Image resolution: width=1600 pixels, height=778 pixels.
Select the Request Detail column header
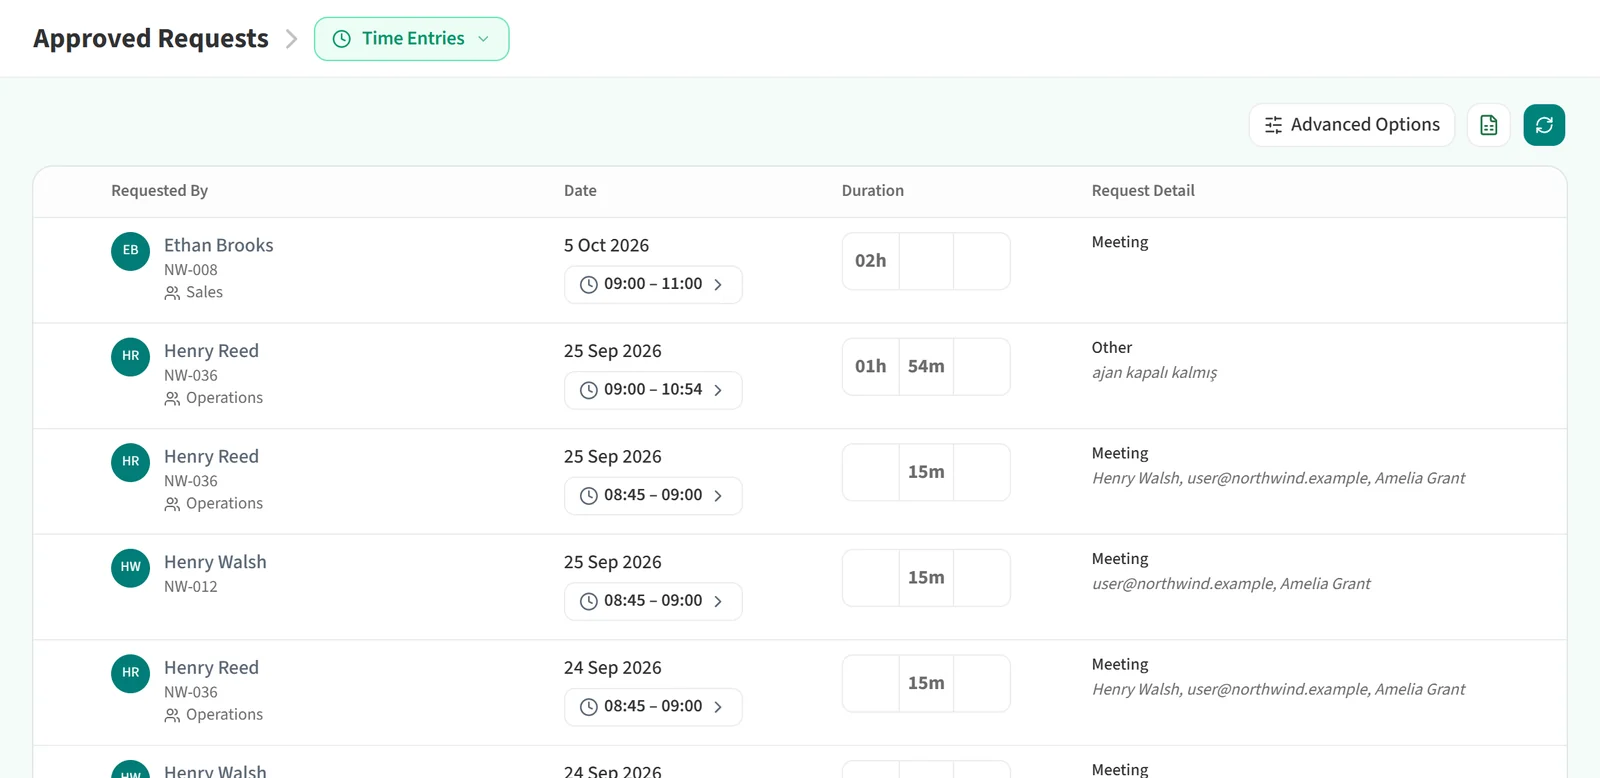click(1143, 191)
